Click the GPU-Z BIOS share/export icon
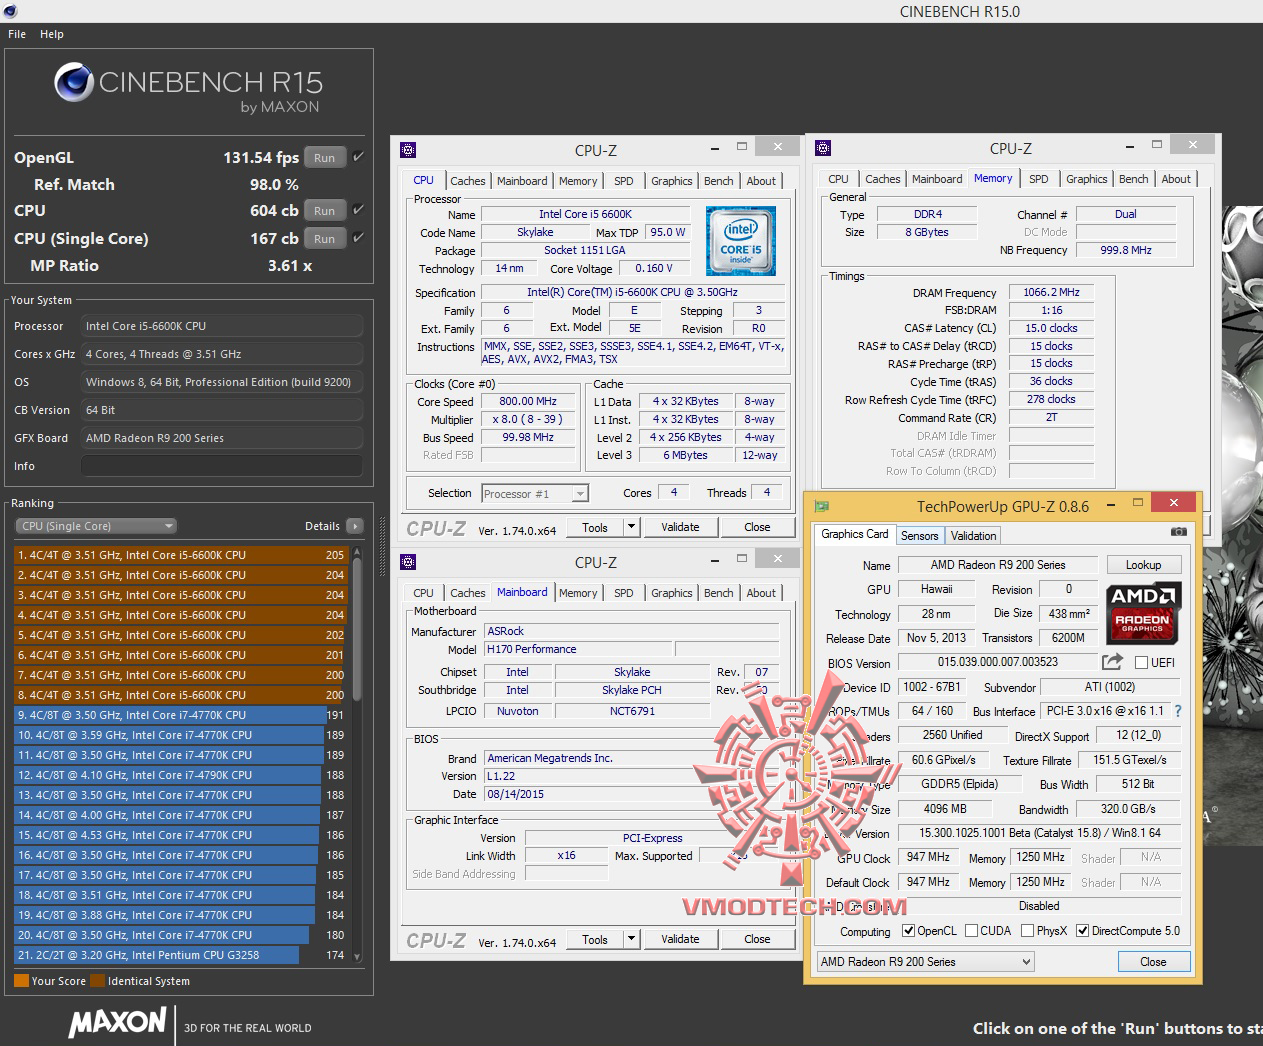The image size is (1263, 1046). point(1112,662)
